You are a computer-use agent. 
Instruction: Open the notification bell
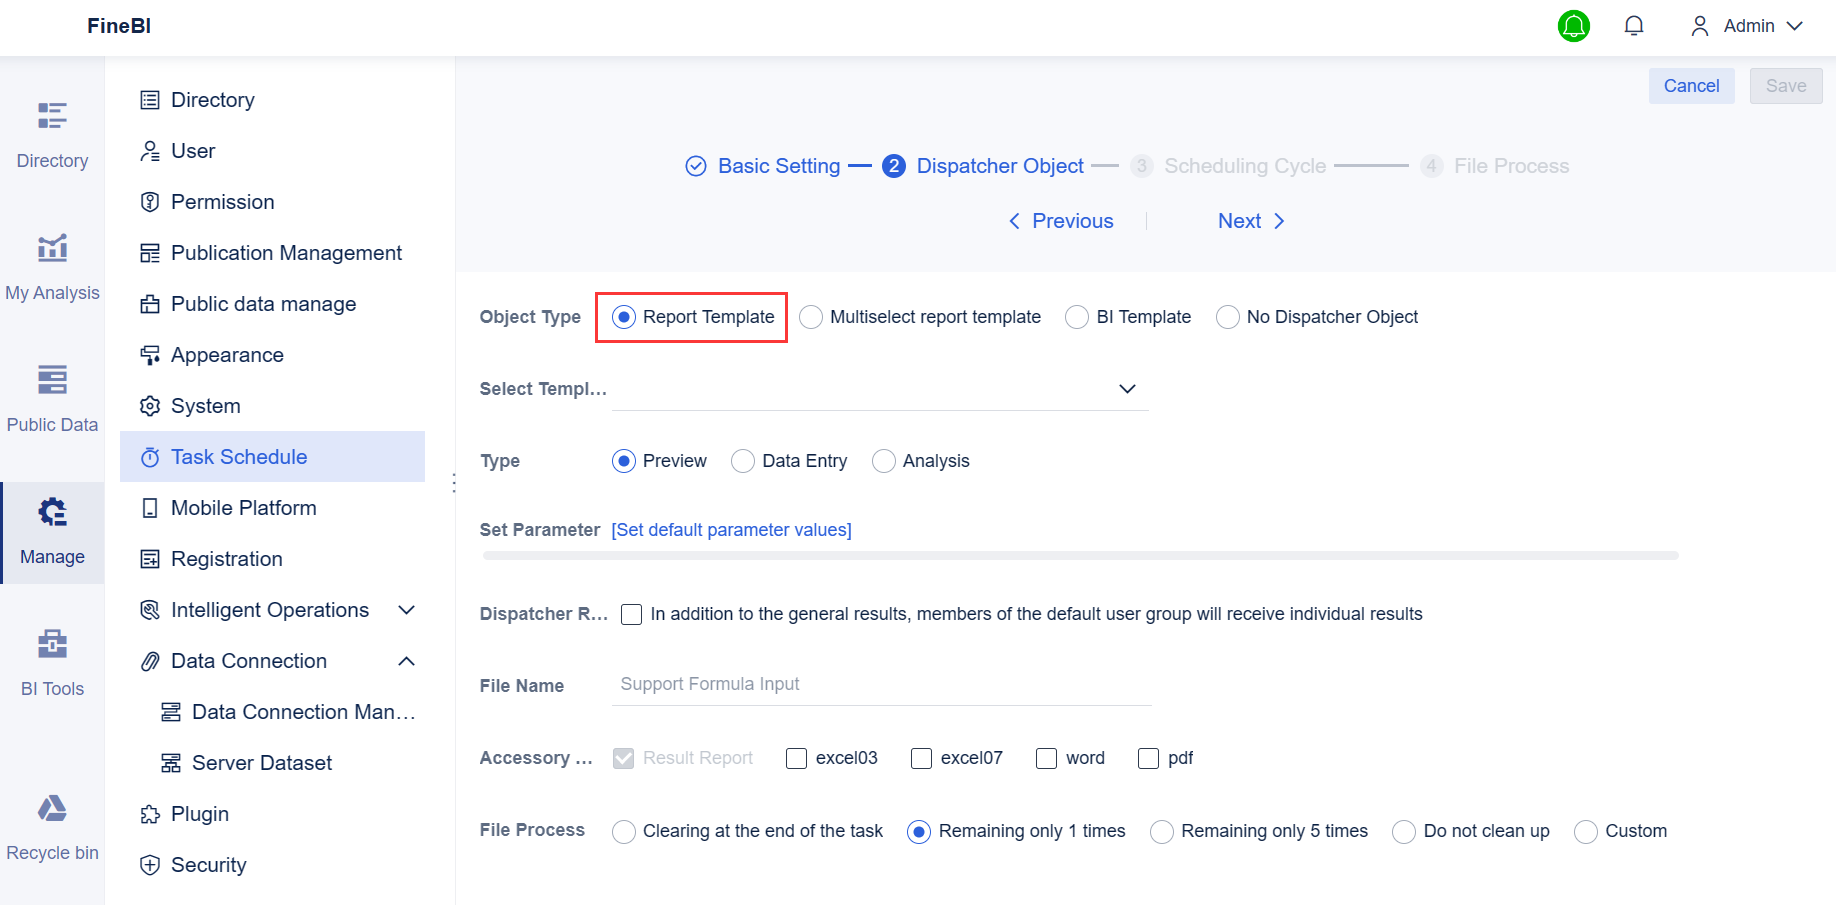[x=1634, y=26]
